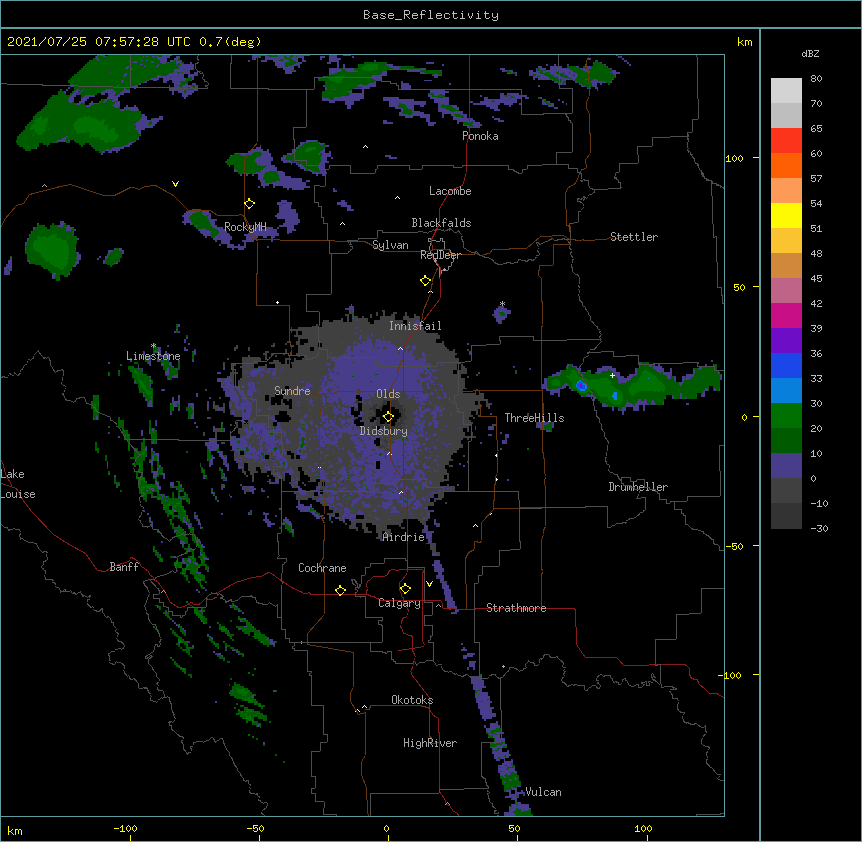Viewport: 862px width, 842px height.
Task: Click the yellow V marker east of Calgary
Action: [x=429, y=584]
